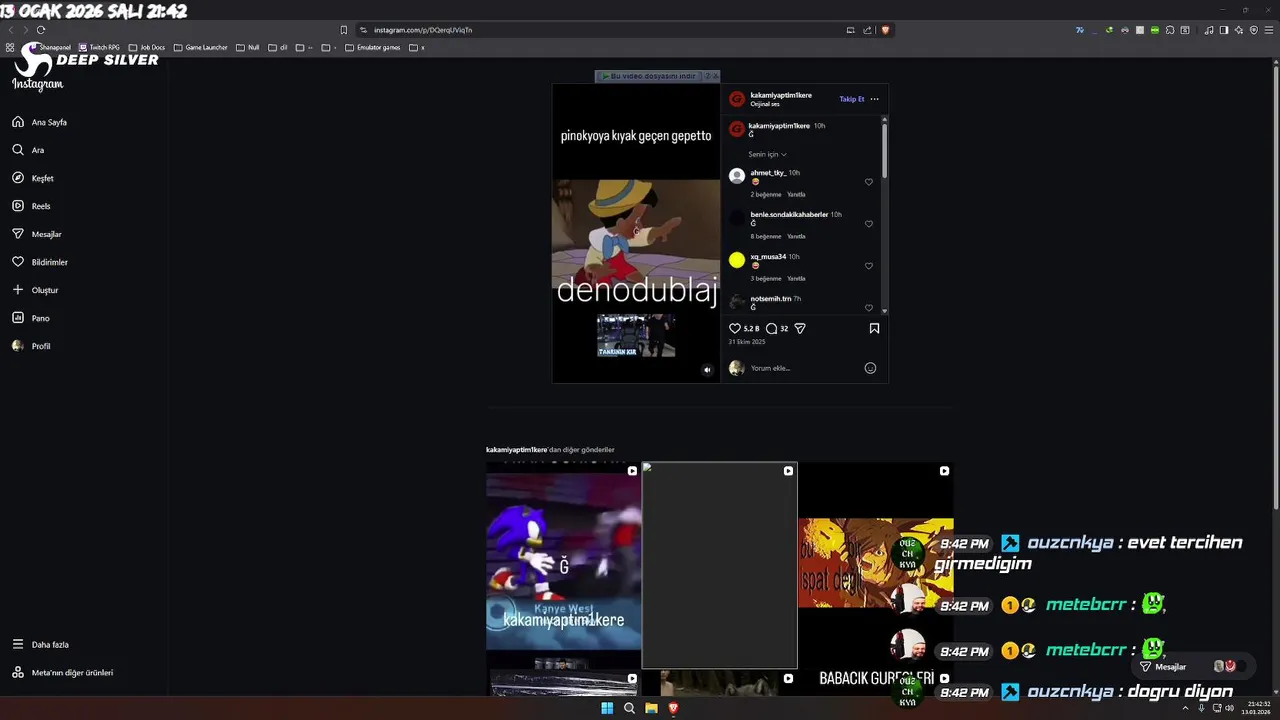This screenshot has width=1280, height=720.
Task: Click Oluştur to create a post
Action: coord(35,290)
